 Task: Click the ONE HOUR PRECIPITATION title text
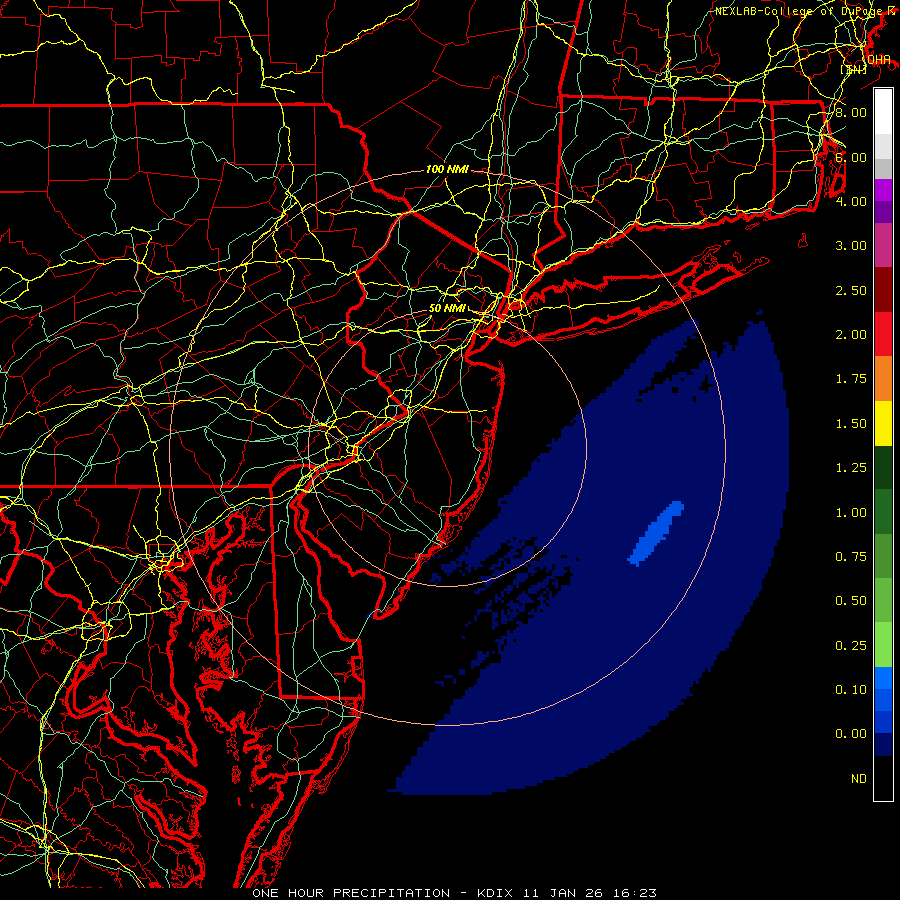click(351, 893)
